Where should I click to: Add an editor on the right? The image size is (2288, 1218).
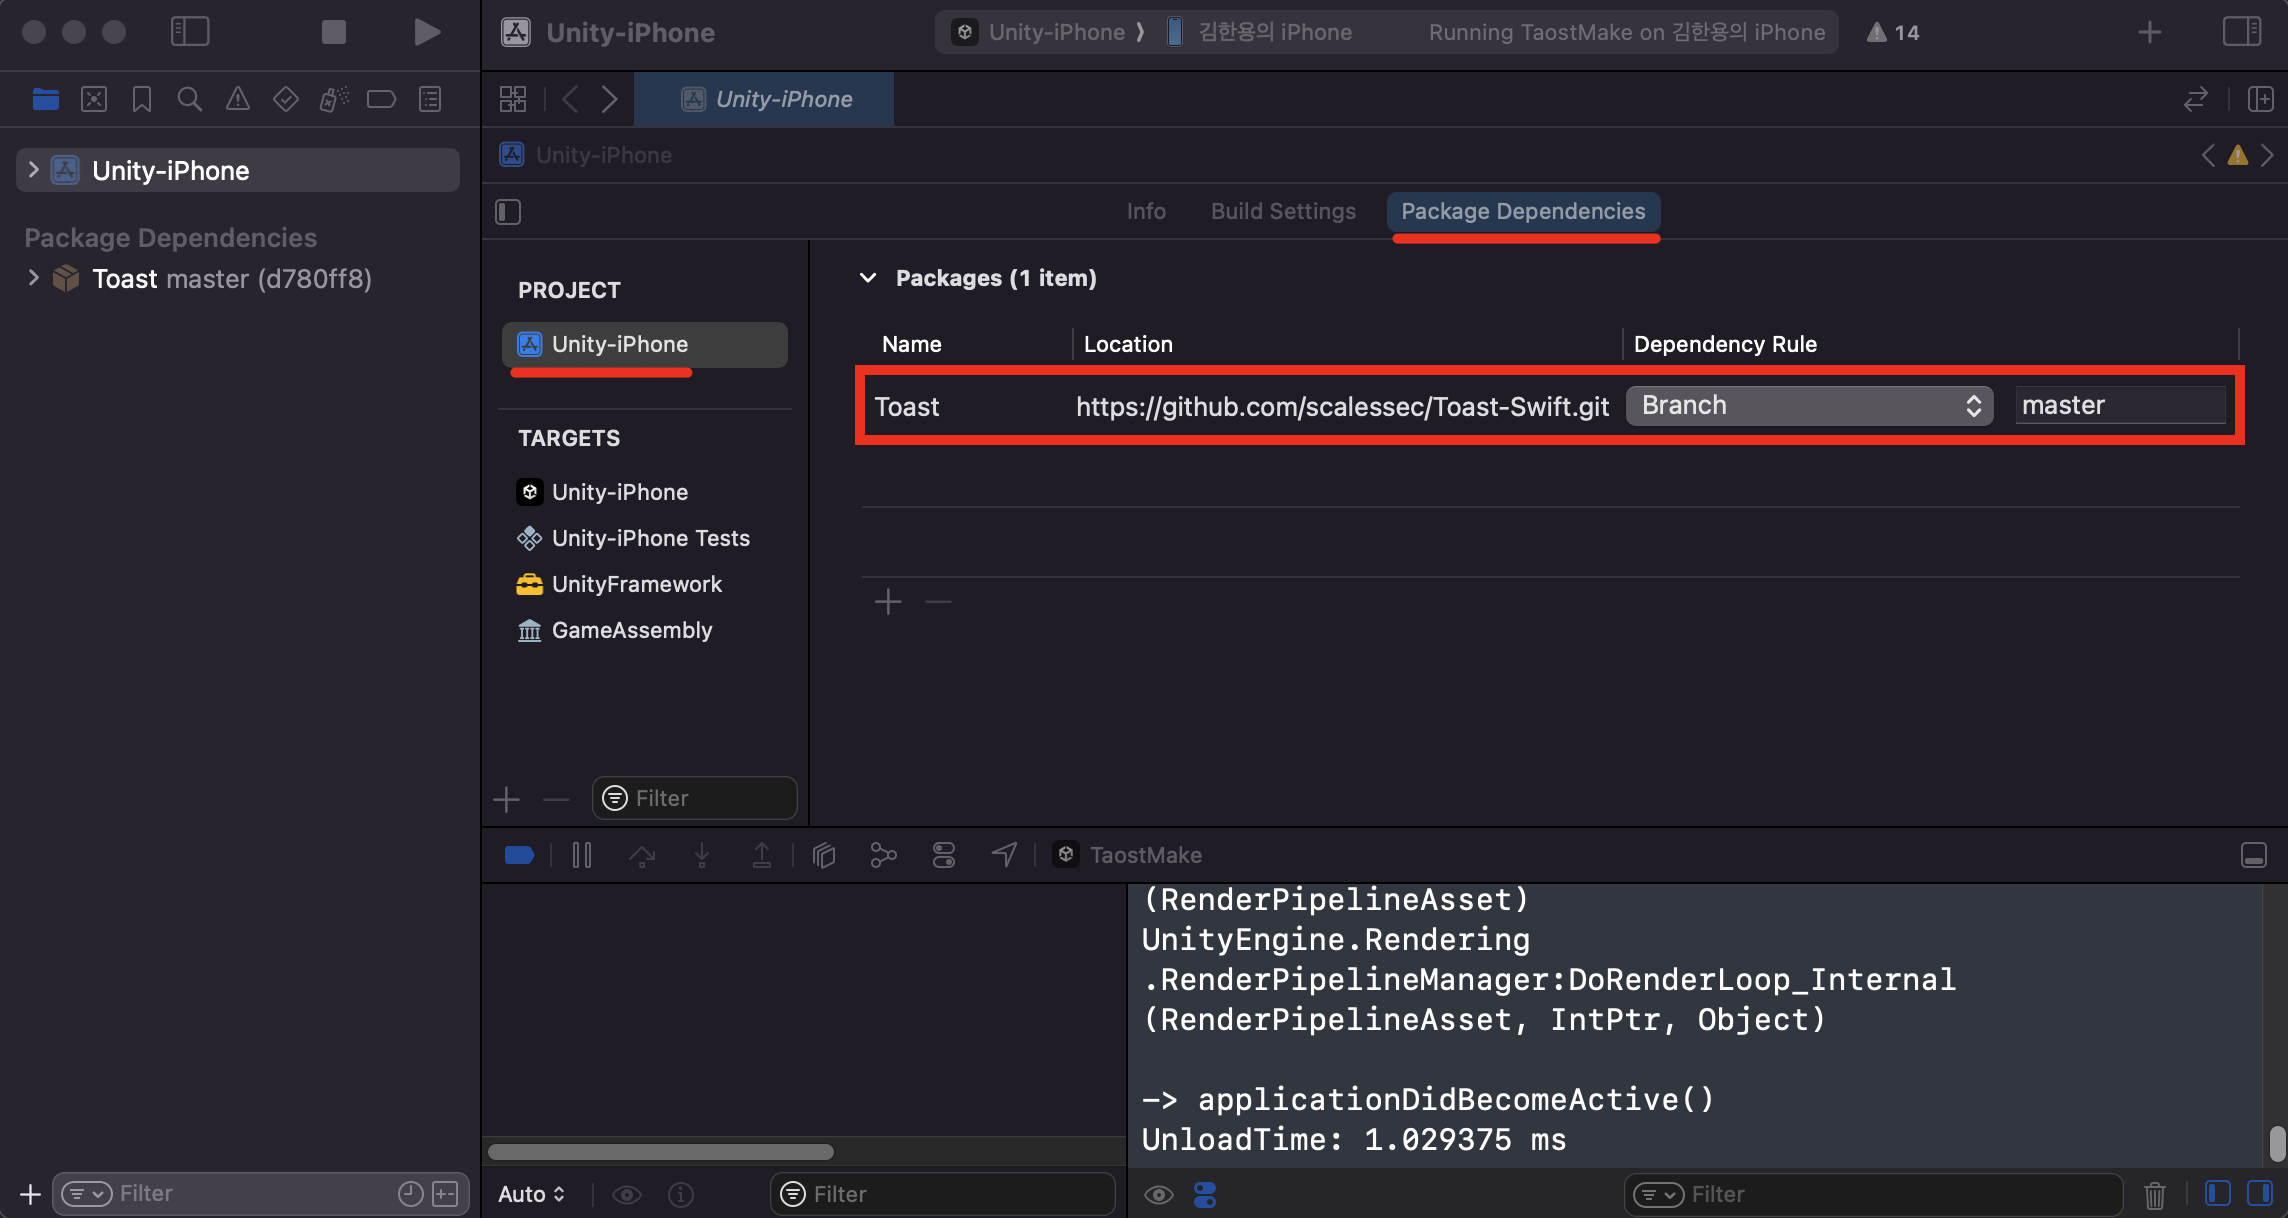pyautogui.click(x=2260, y=99)
